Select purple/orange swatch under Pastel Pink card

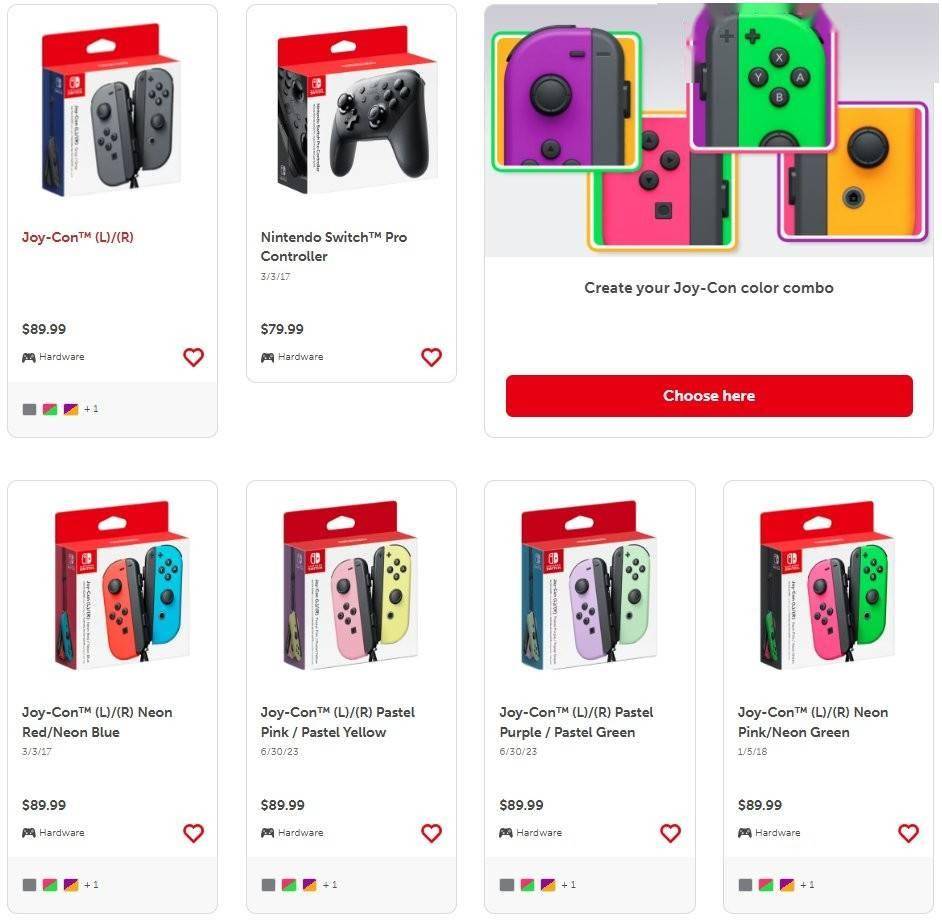309,885
